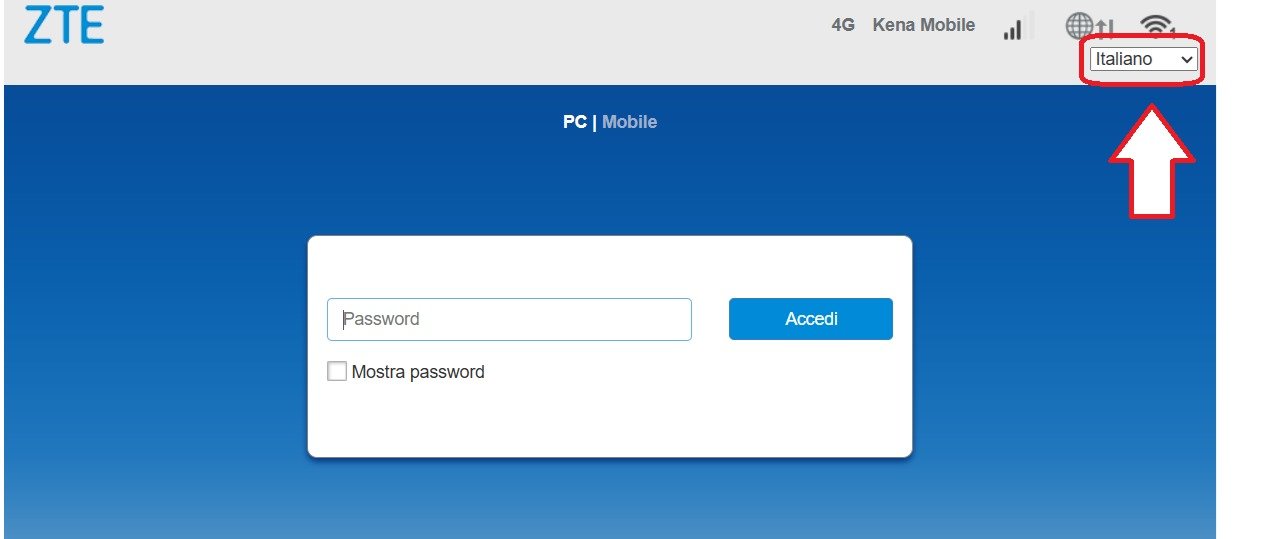This screenshot has width=1263, height=539.
Task: Click the Kena Mobile operator name
Action: 923,26
